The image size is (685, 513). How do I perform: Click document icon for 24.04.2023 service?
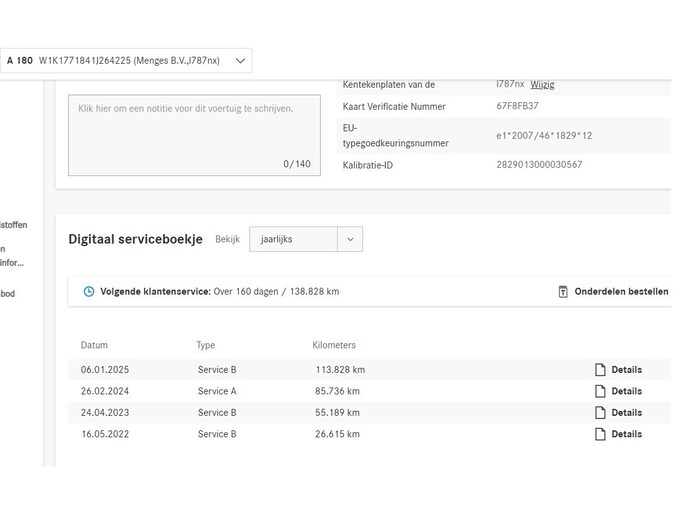pyautogui.click(x=600, y=413)
